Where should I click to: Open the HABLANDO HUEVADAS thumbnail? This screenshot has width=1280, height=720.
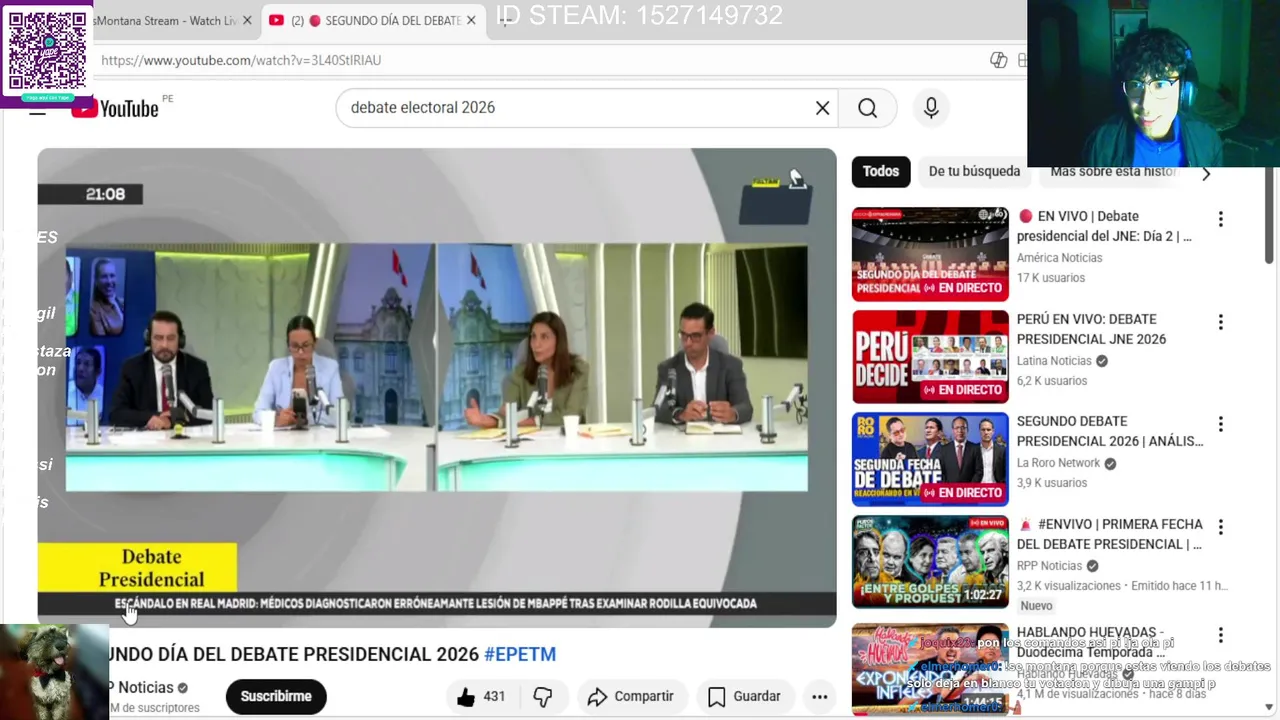click(x=930, y=668)
